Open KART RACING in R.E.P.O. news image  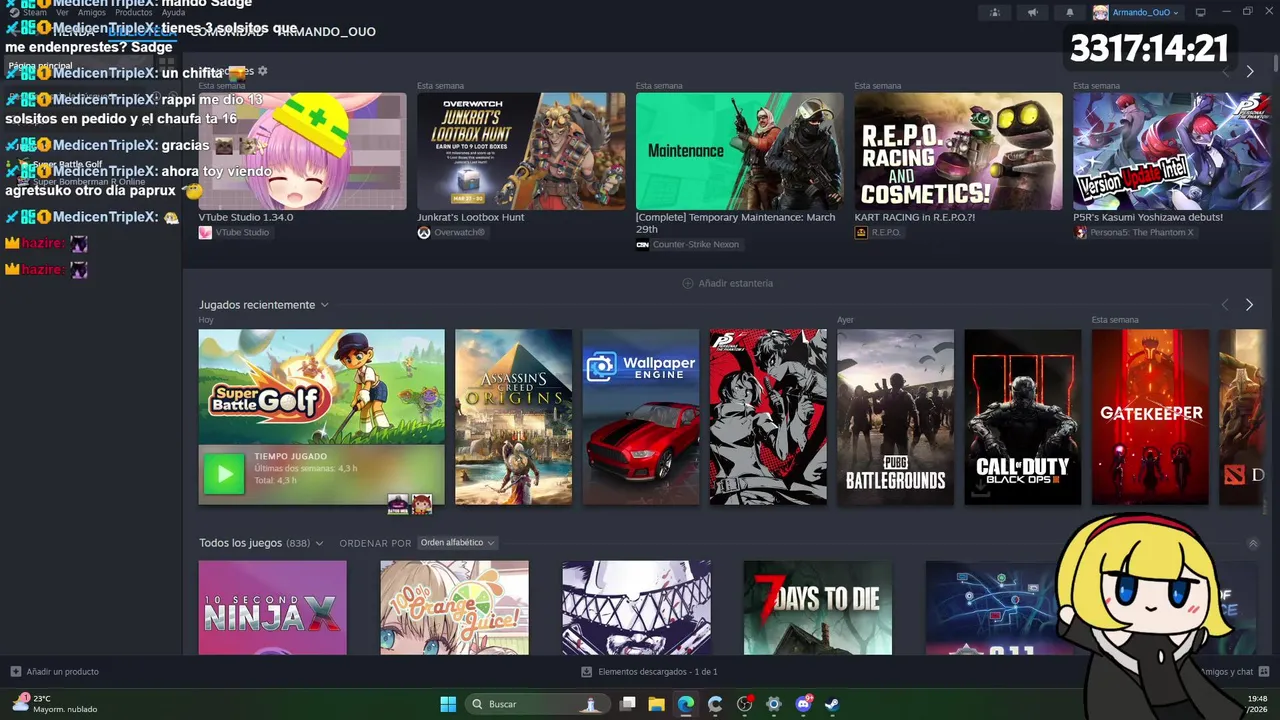[958, 151]
